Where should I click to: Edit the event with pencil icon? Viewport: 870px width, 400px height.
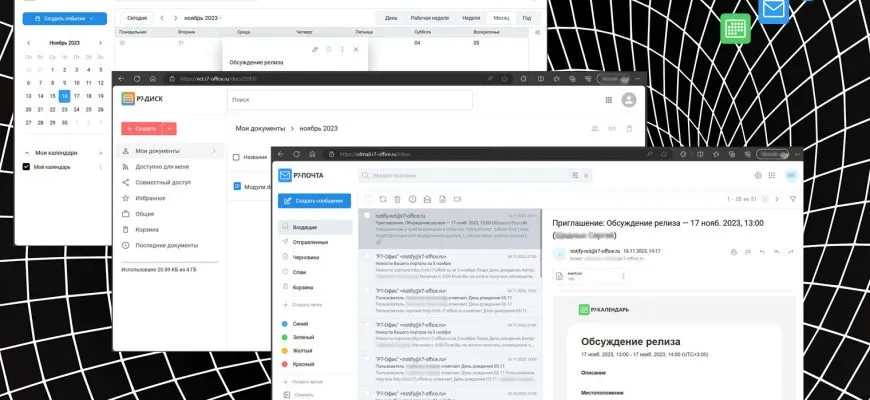(315, 49)
